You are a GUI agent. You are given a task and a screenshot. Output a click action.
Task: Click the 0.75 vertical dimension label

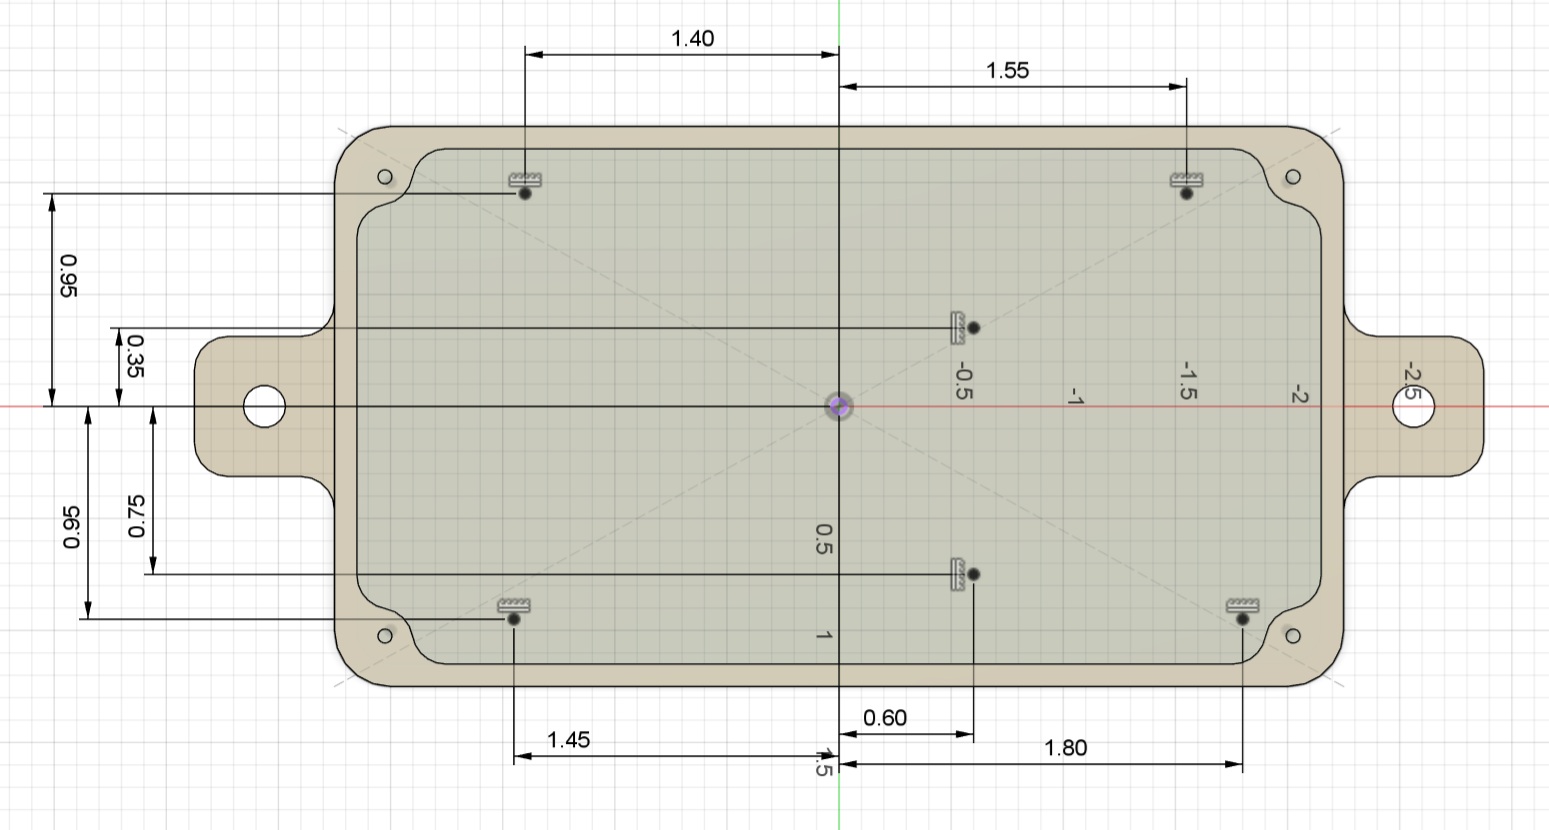pos(137,516)
